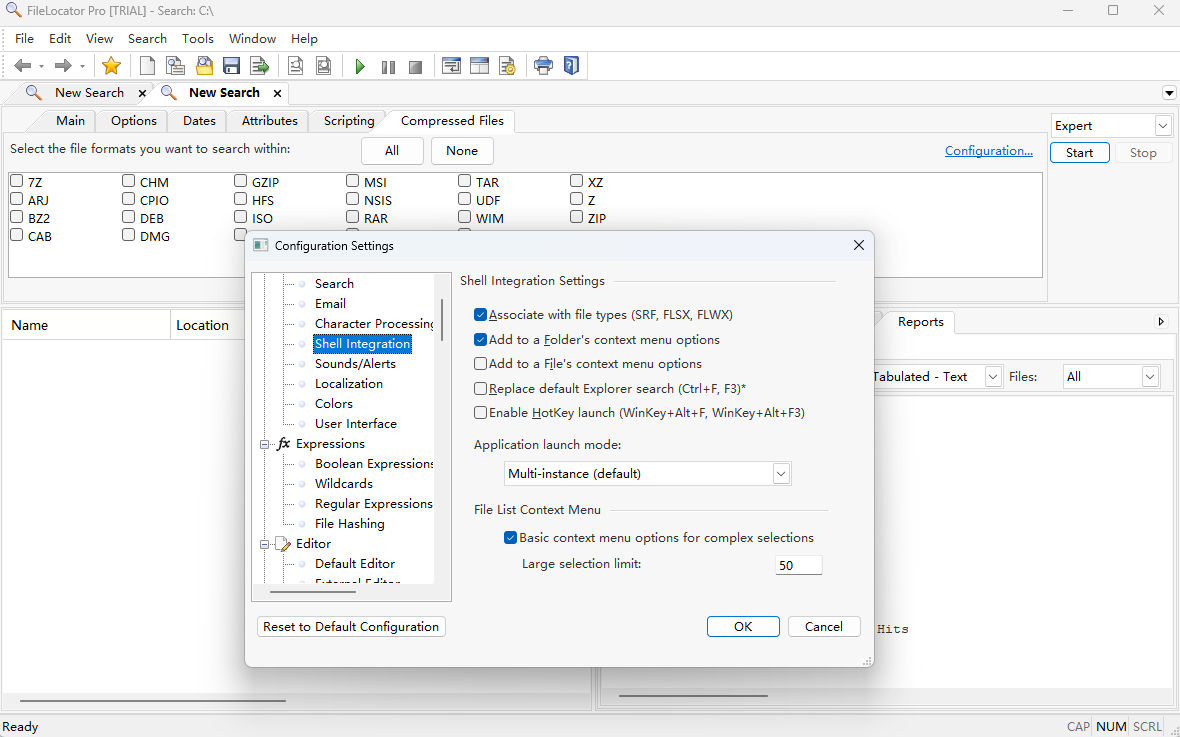The height and width of the screenshot is (737, 1180).
Task: Uncheck Associate with file types option
Action: tap(481, 314)
